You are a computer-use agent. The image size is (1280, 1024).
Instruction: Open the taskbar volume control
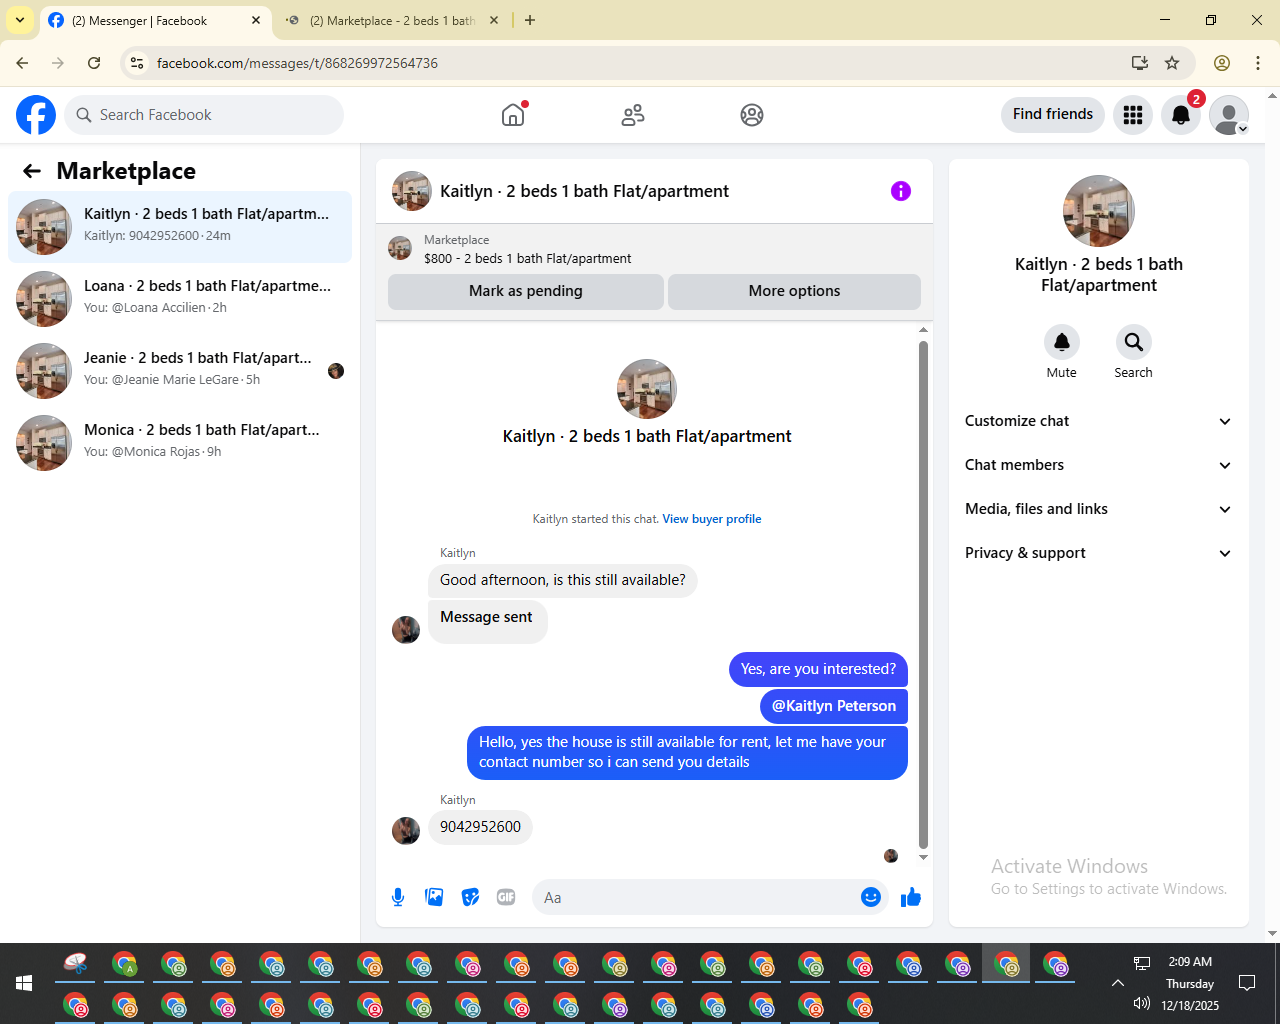click(1141, 1003)
